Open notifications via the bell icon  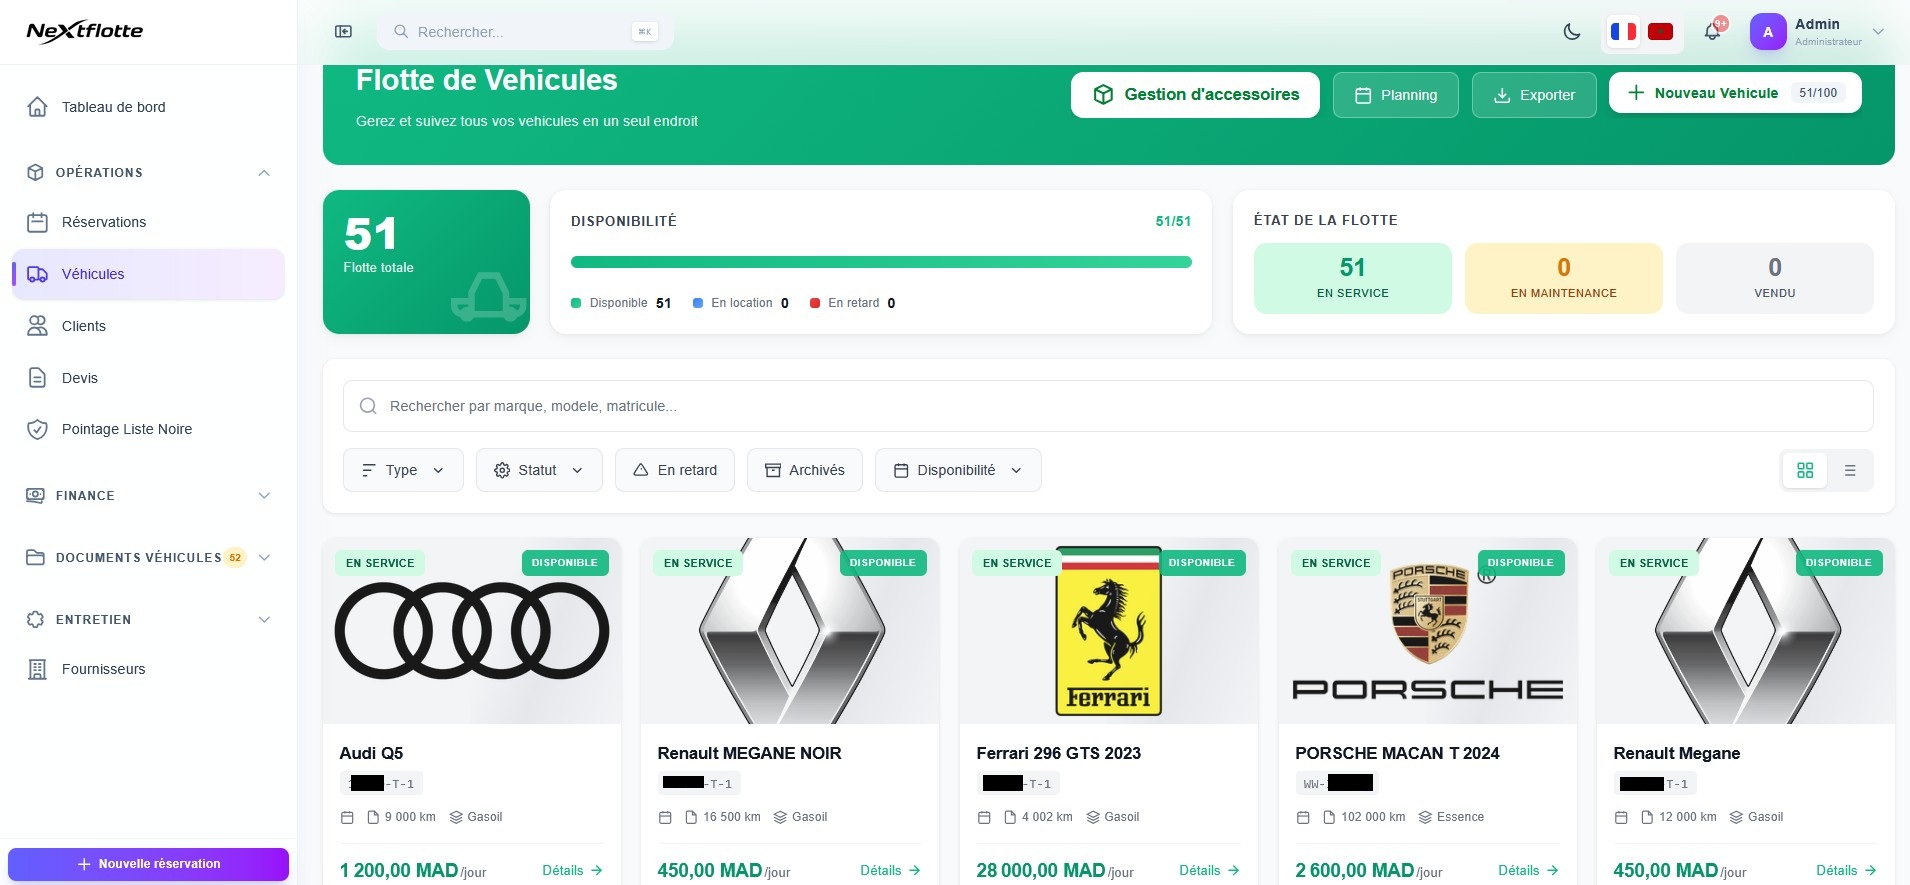tap(1712, 32)
